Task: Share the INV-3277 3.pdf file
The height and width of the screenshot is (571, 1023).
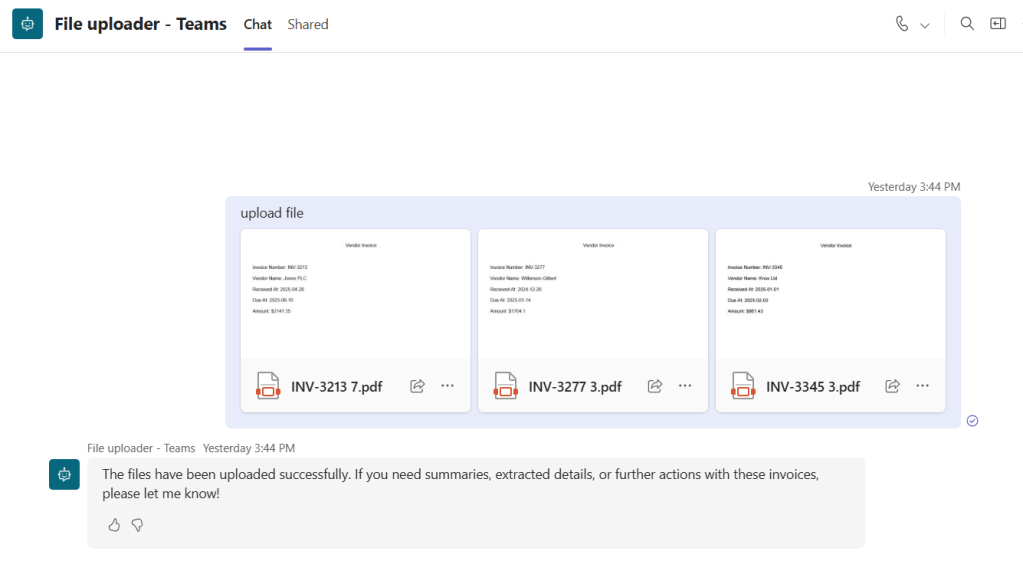Action: pyautogui.click(x=656, y=386)
